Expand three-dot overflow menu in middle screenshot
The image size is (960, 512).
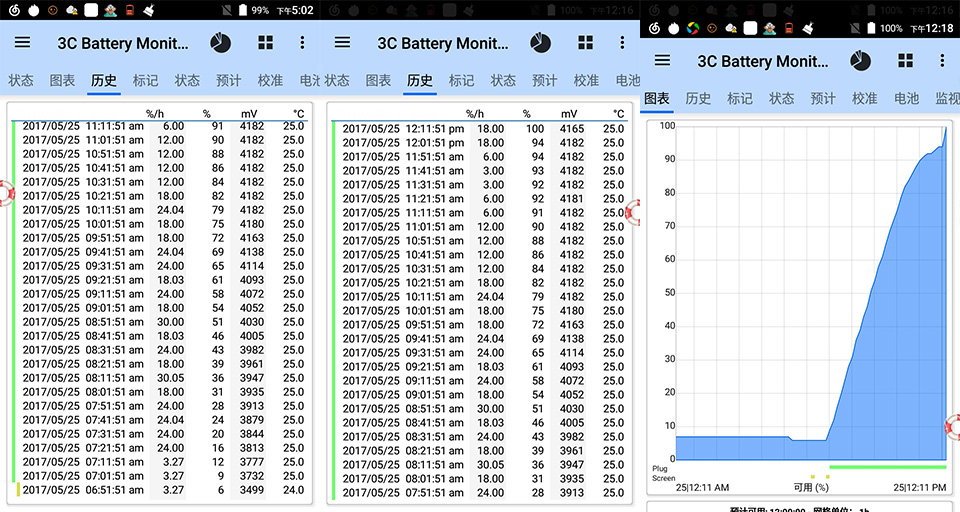(x=622, y=43)
